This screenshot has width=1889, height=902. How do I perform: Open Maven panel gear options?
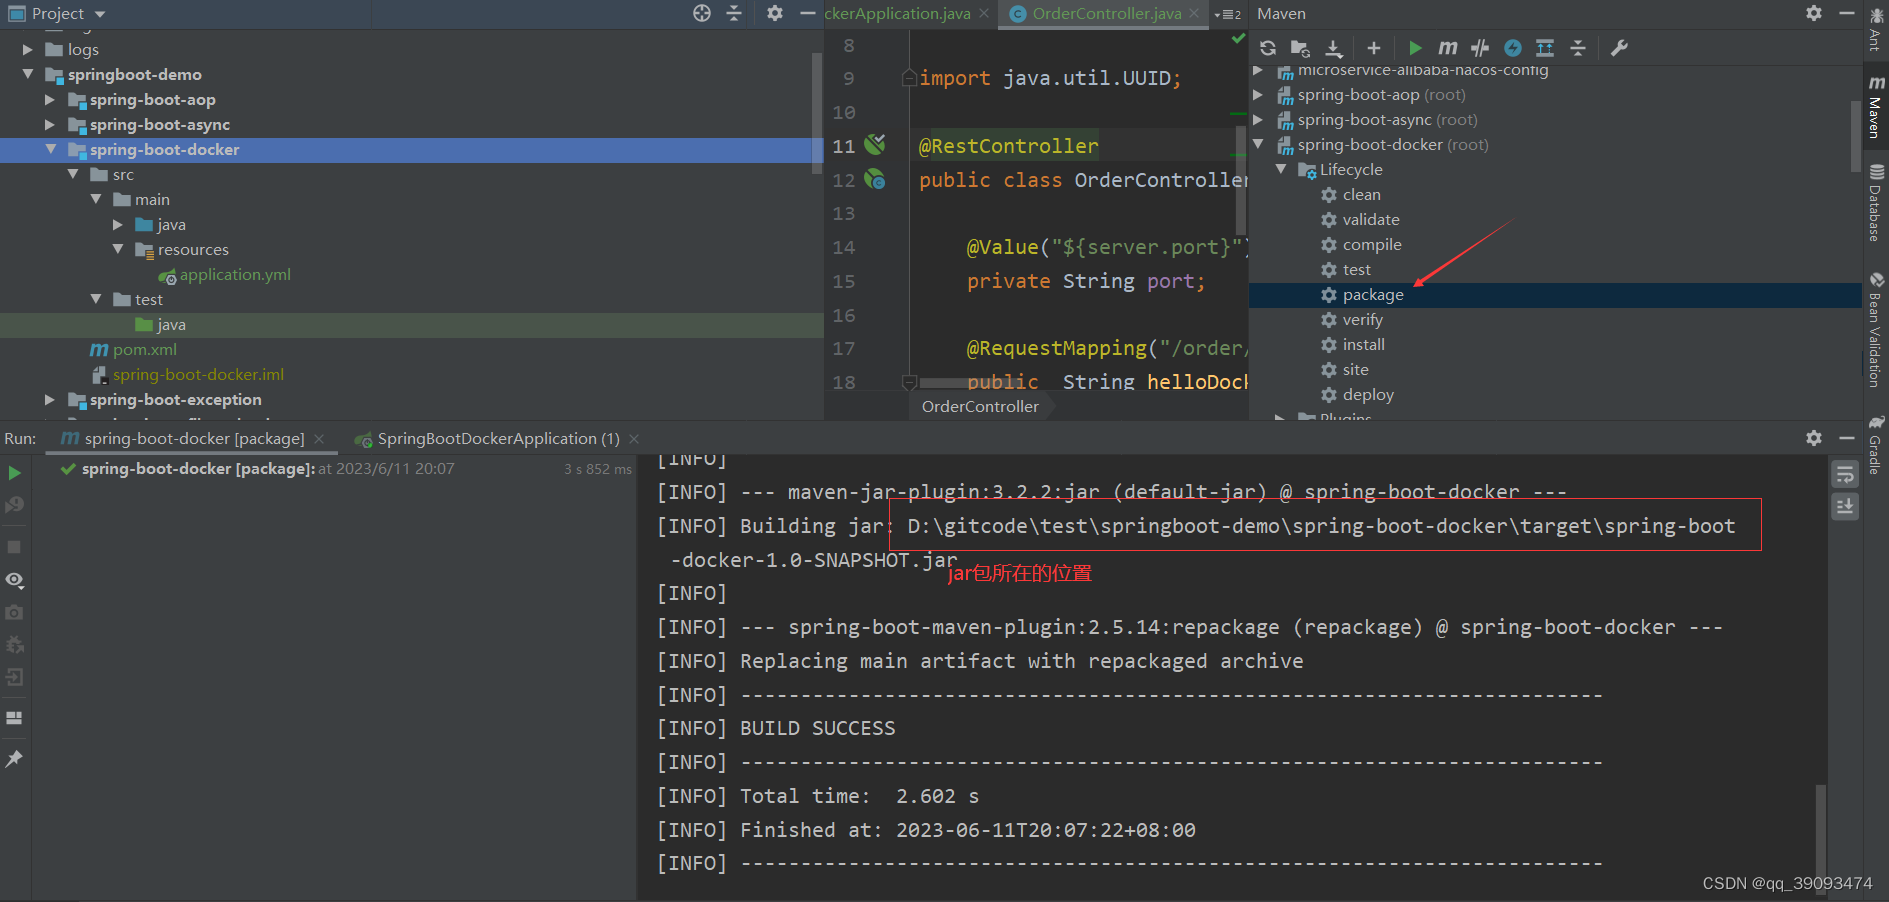[1814, 13]
